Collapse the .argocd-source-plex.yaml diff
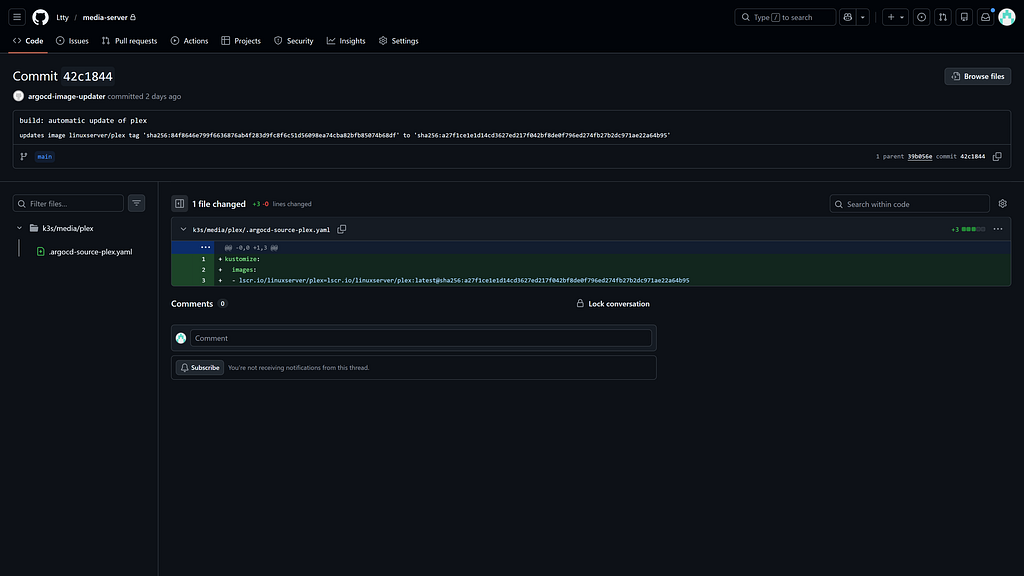Viewport: 1024px width, 576px height. pos(183,229)
